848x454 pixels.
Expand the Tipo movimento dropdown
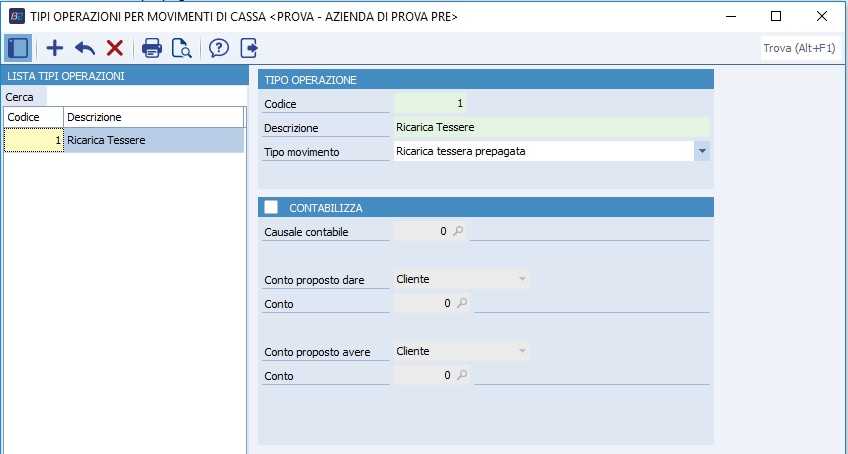[x=702, y=151]
